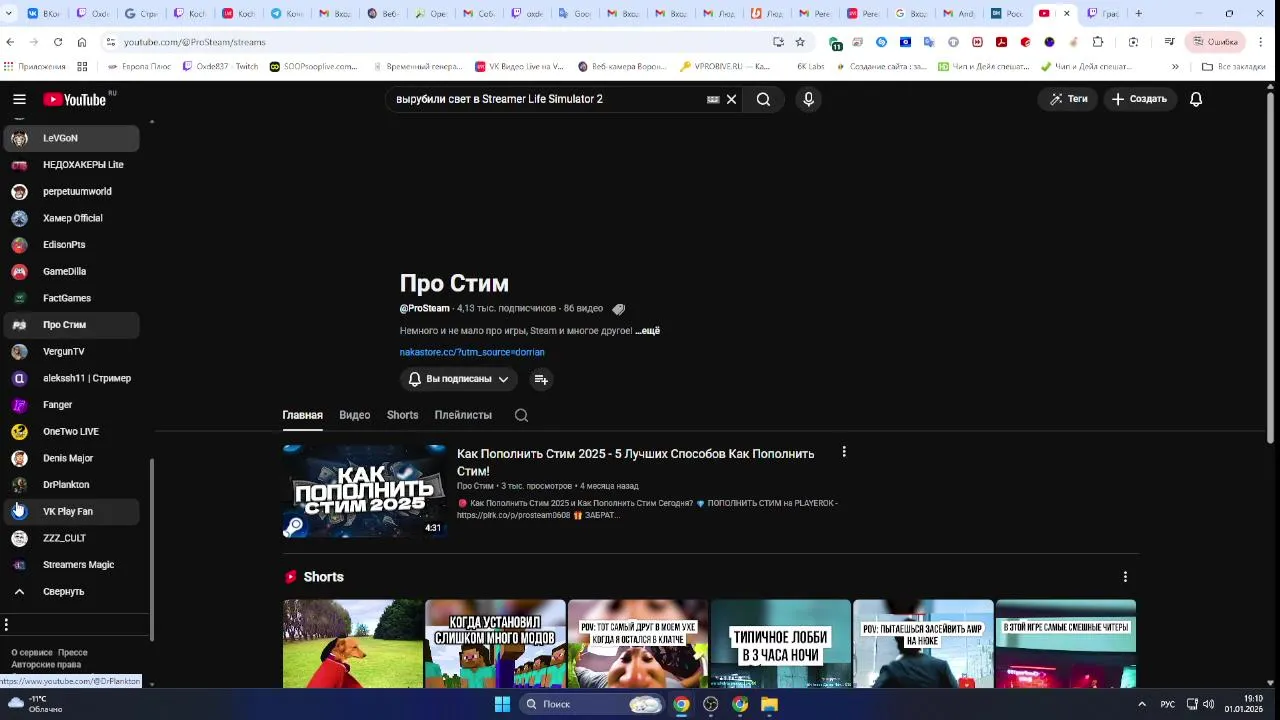Open the Shorts section three-dot menu
The width and height of the screenshot is (1280, 720).
tap(1125, 577)
